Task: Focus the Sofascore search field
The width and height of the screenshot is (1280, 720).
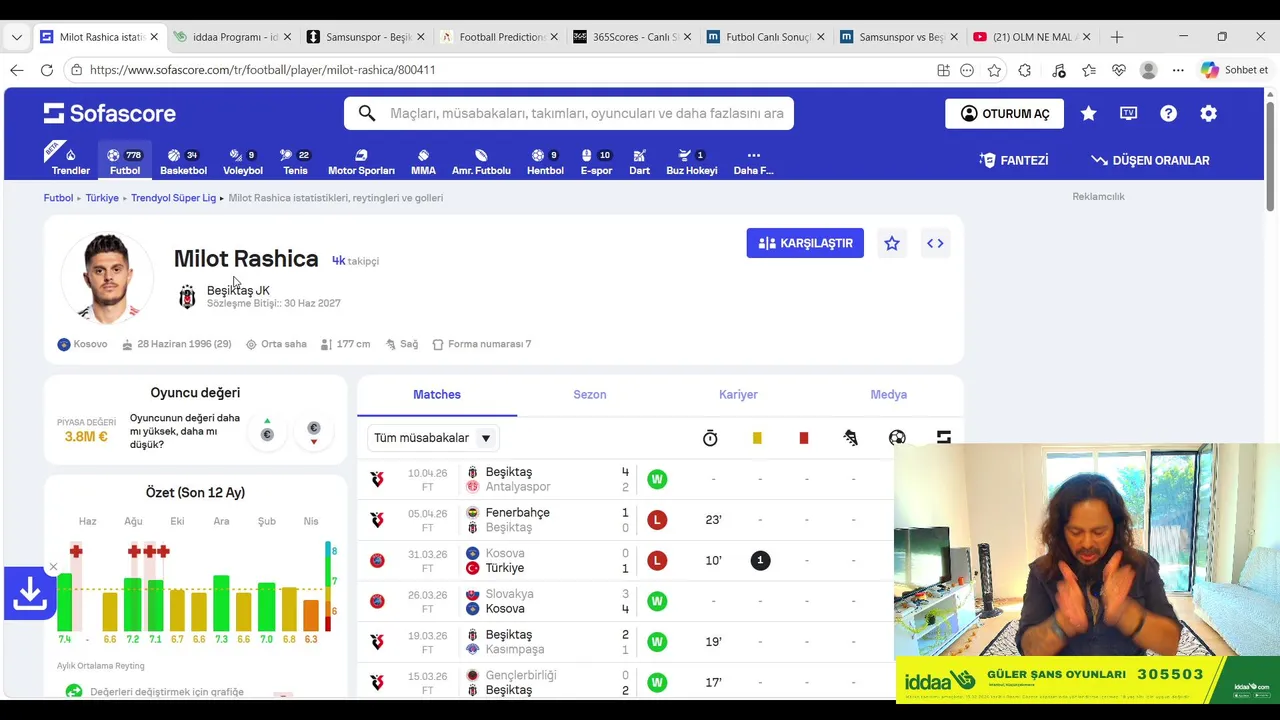Action: [569, 113]
